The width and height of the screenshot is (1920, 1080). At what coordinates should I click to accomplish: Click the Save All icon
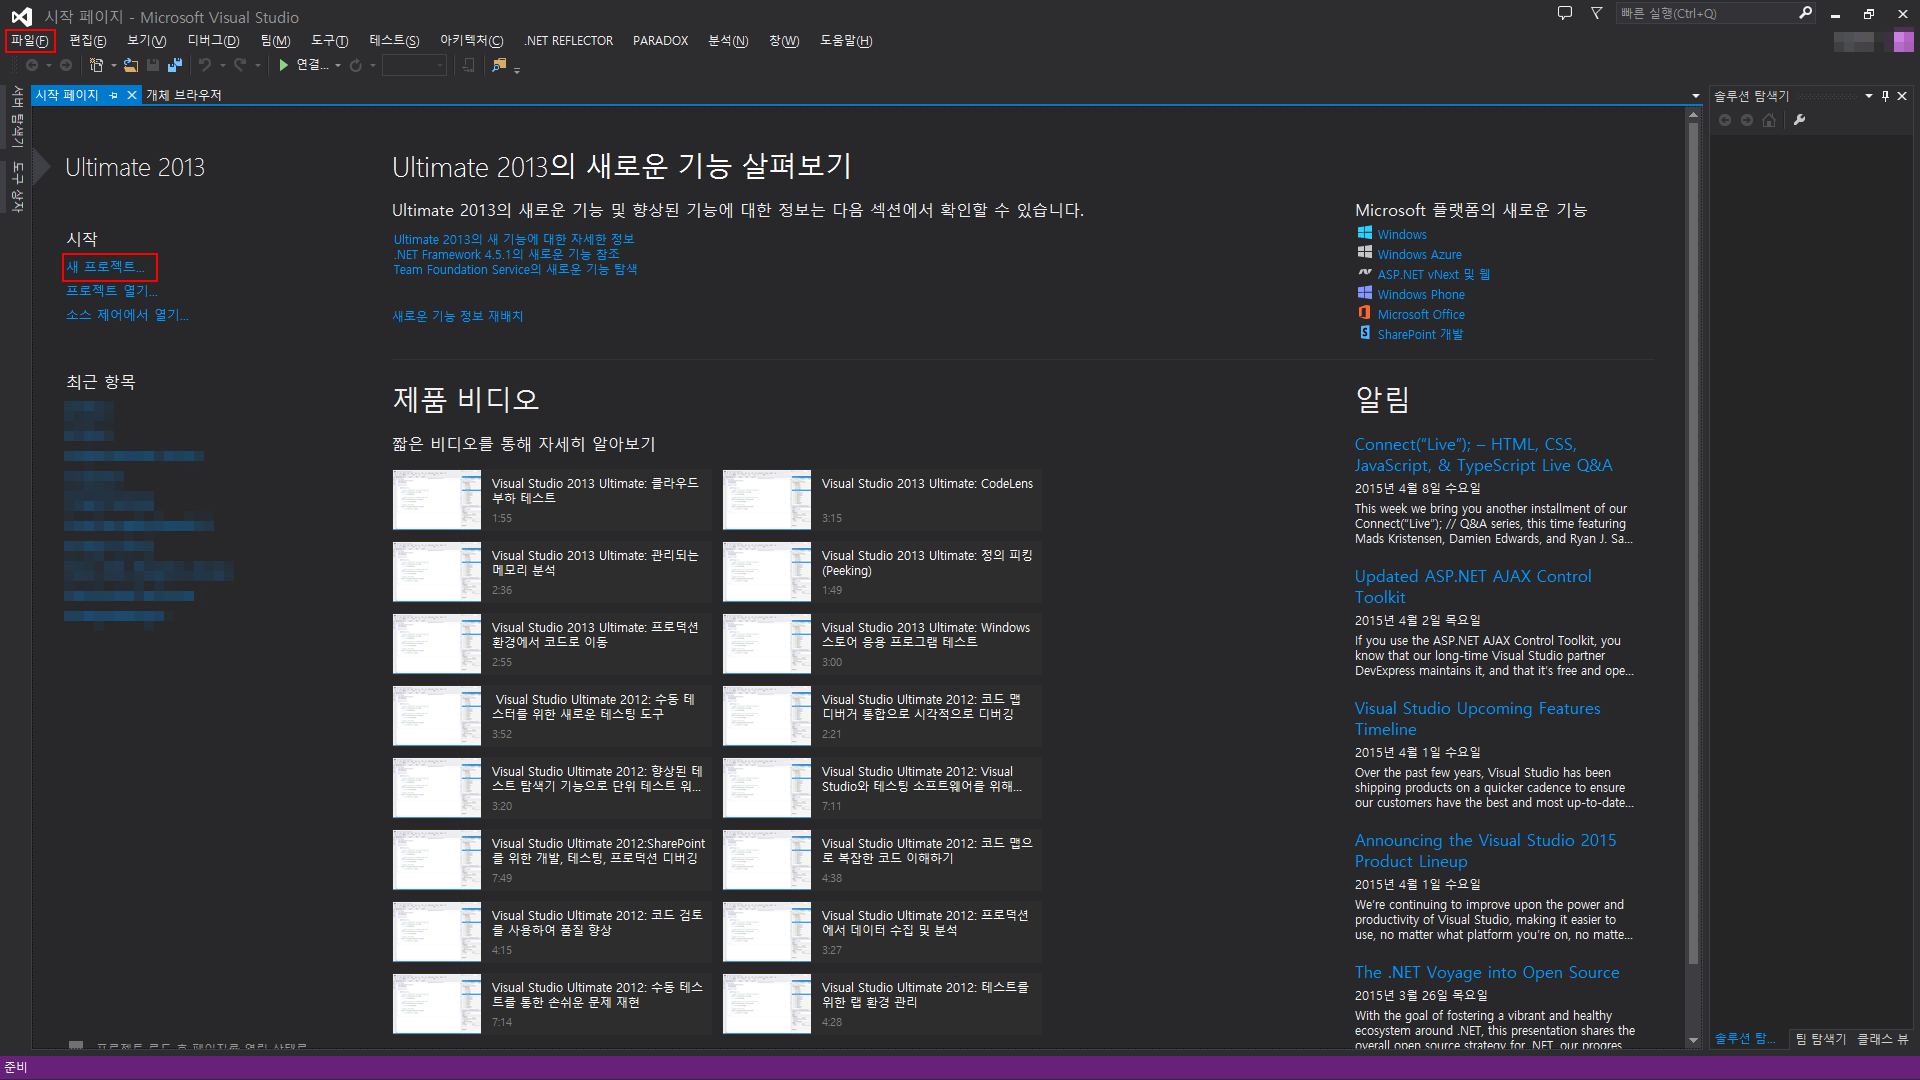(175, 65)
